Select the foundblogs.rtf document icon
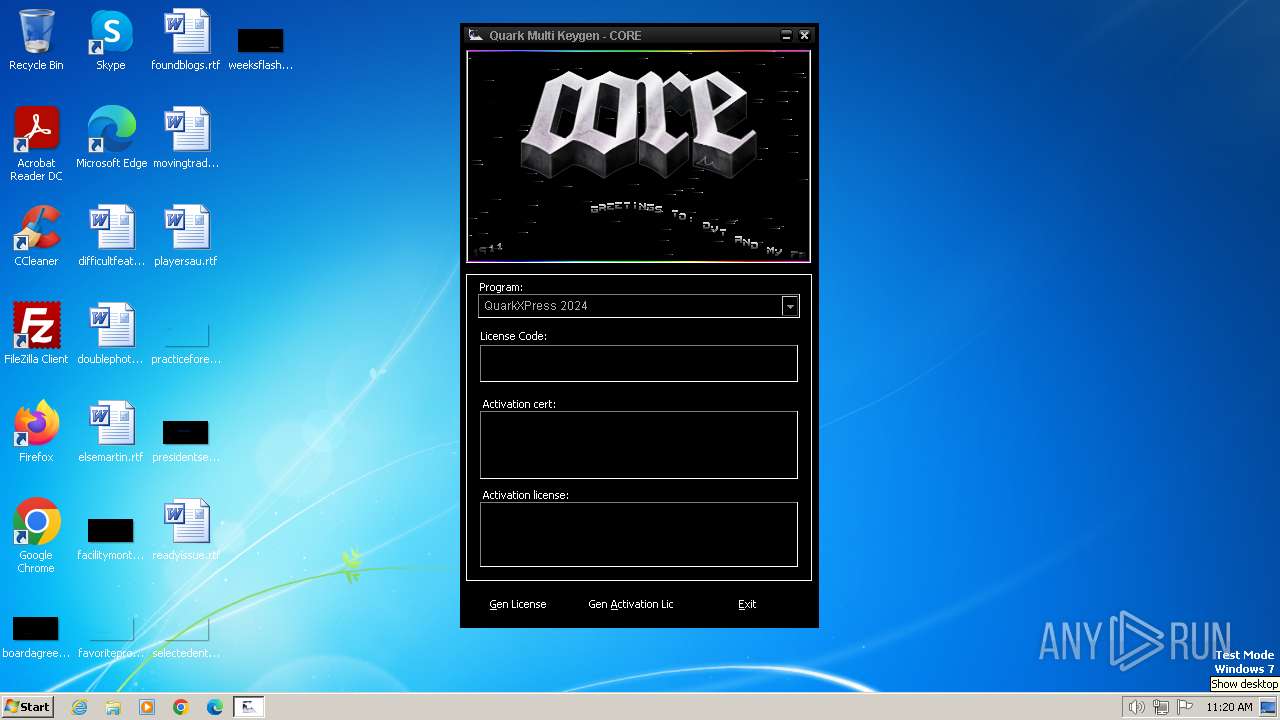This screenshot has width=1280, height=720. pyautogui.click(x=186, y=41)
